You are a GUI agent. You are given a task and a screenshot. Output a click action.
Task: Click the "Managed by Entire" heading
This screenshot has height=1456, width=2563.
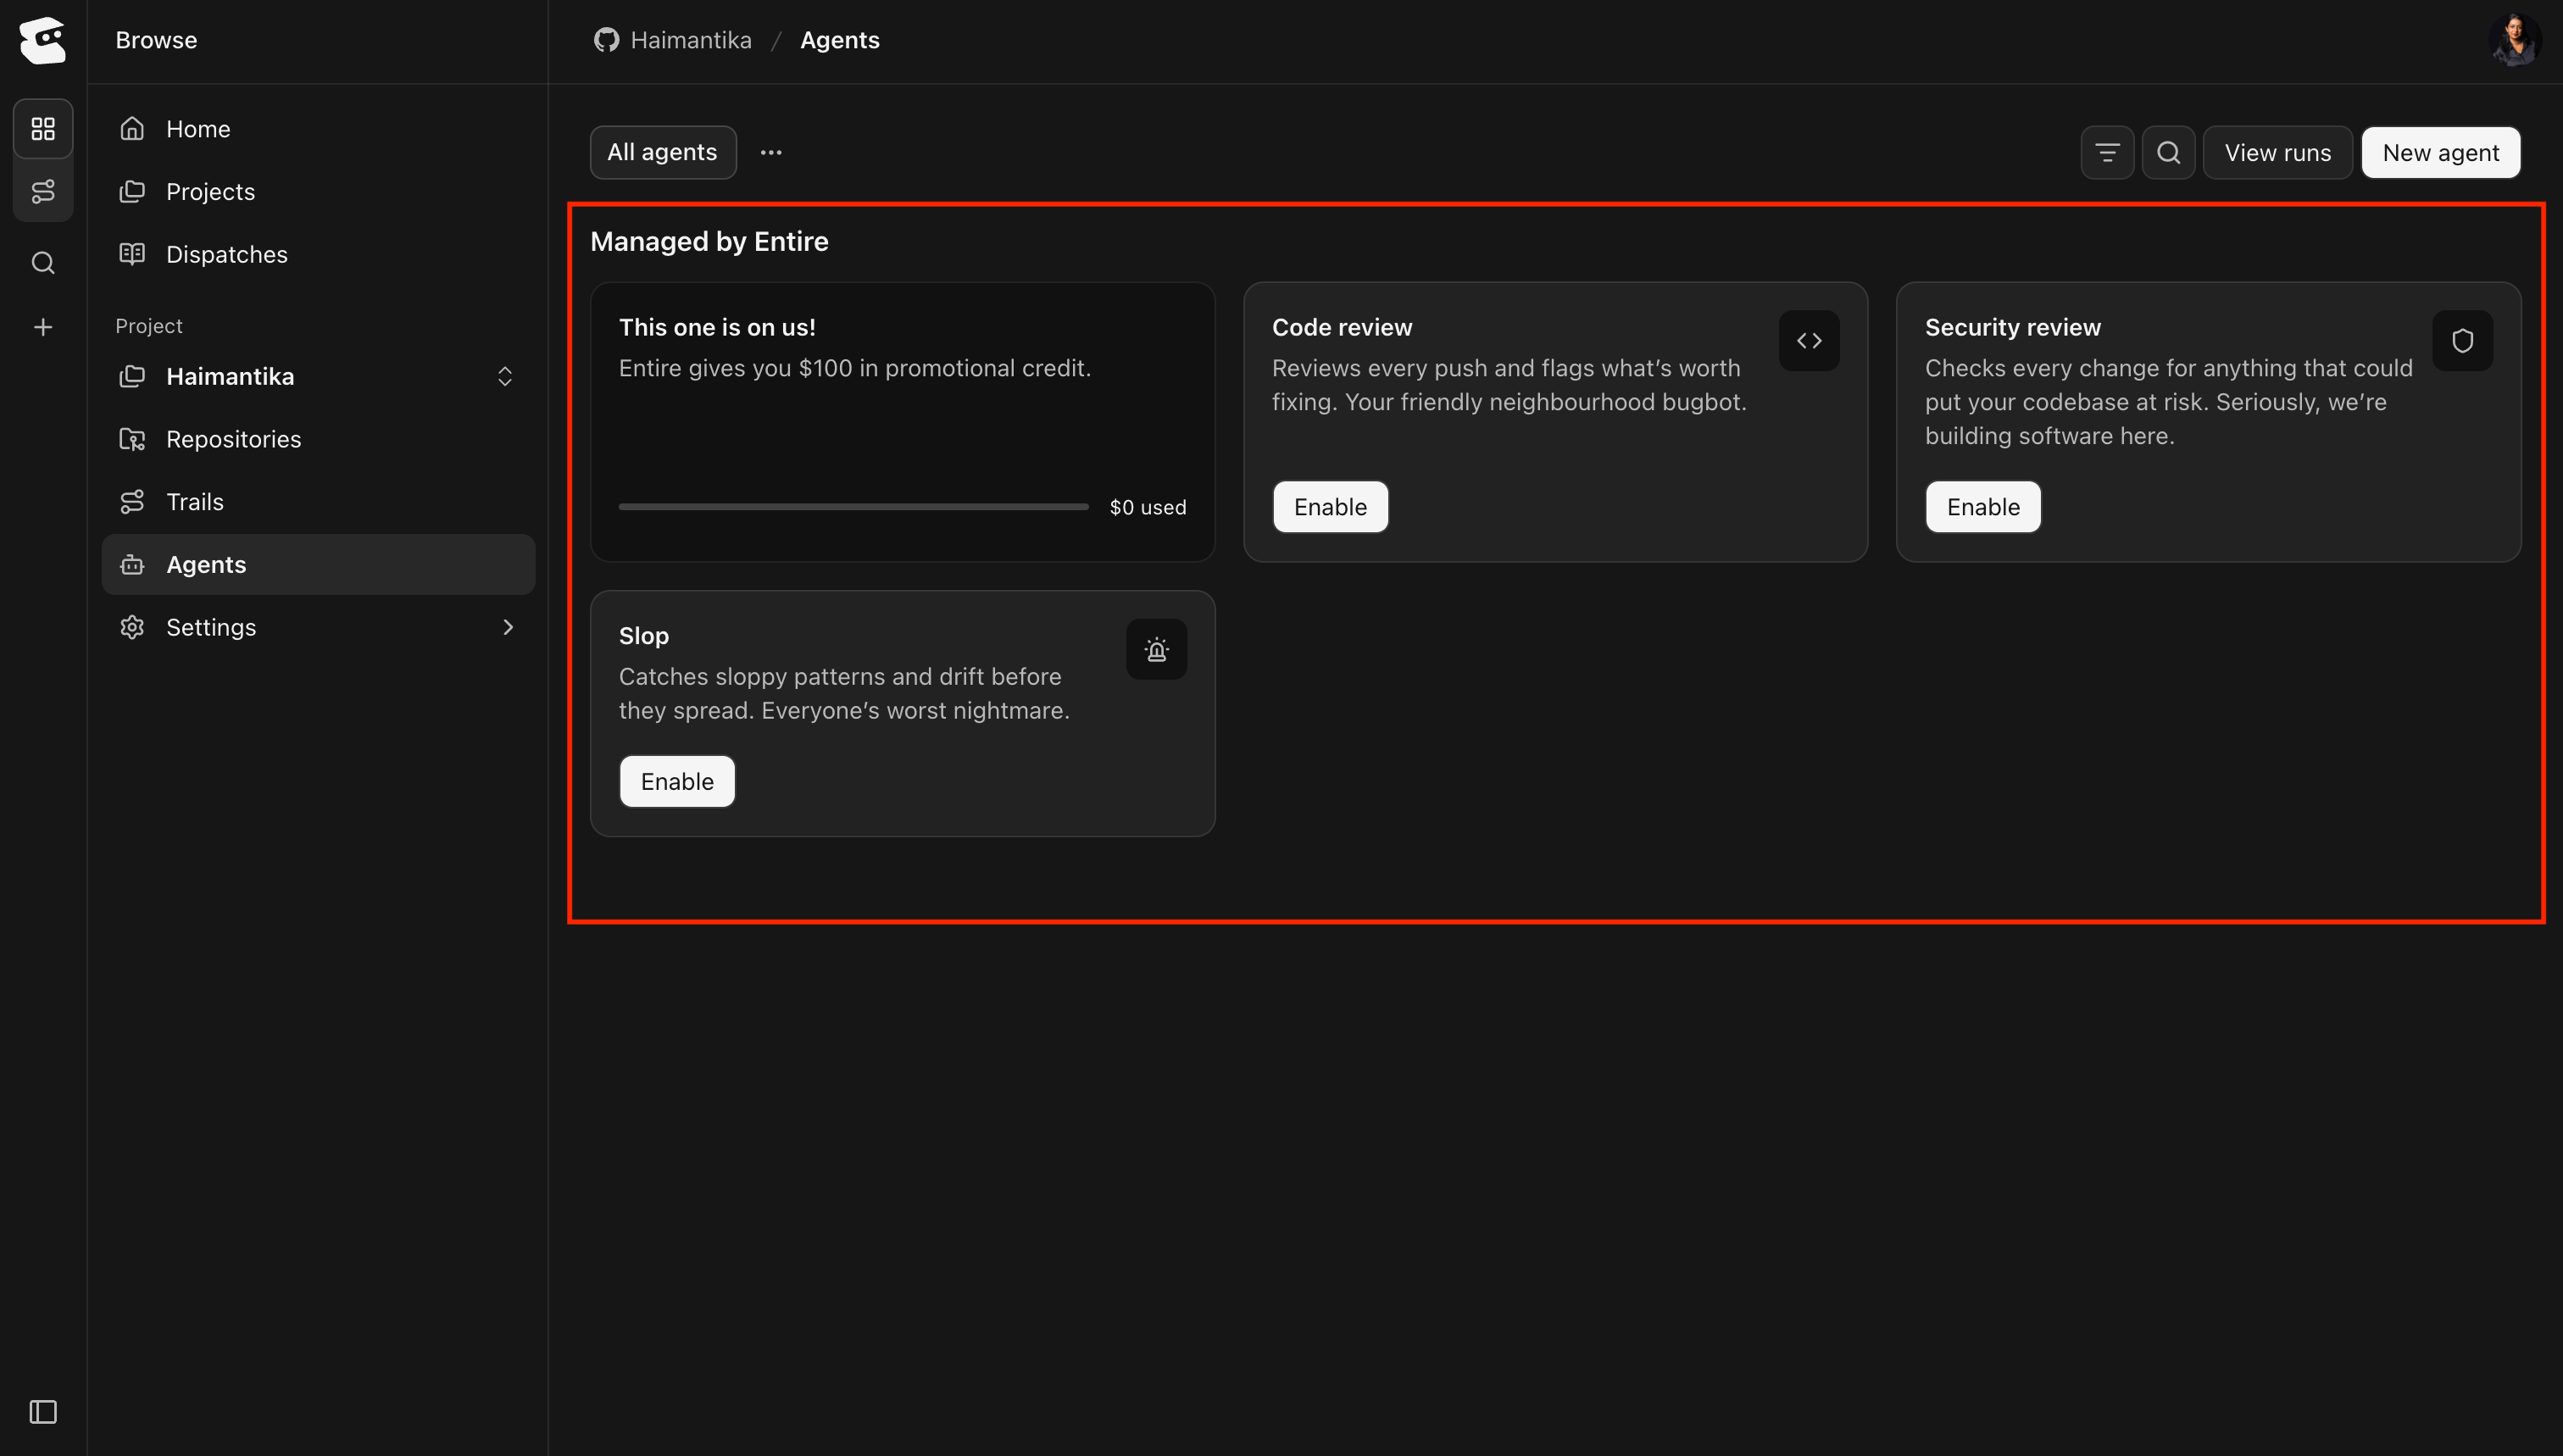[709, 242]
